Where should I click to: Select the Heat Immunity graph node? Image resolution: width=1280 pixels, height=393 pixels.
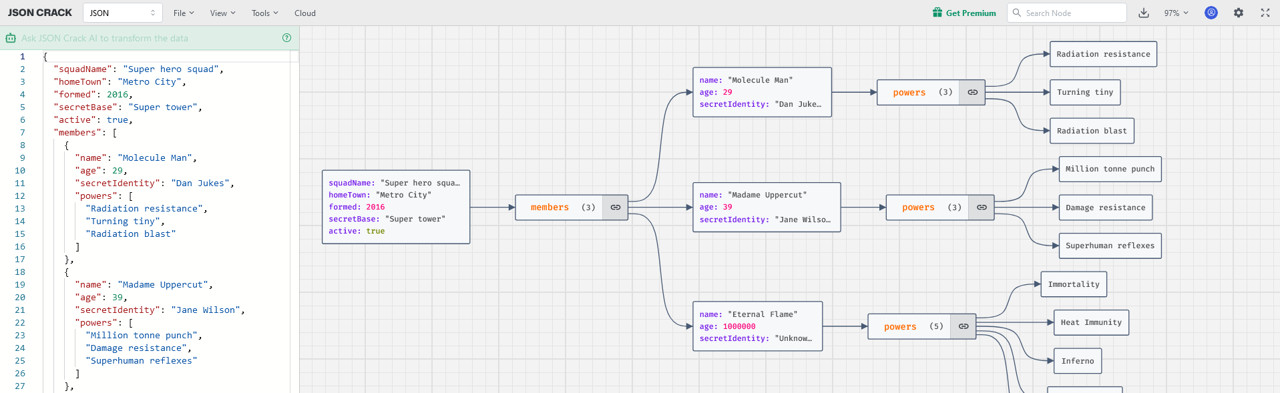[1092, 322]
